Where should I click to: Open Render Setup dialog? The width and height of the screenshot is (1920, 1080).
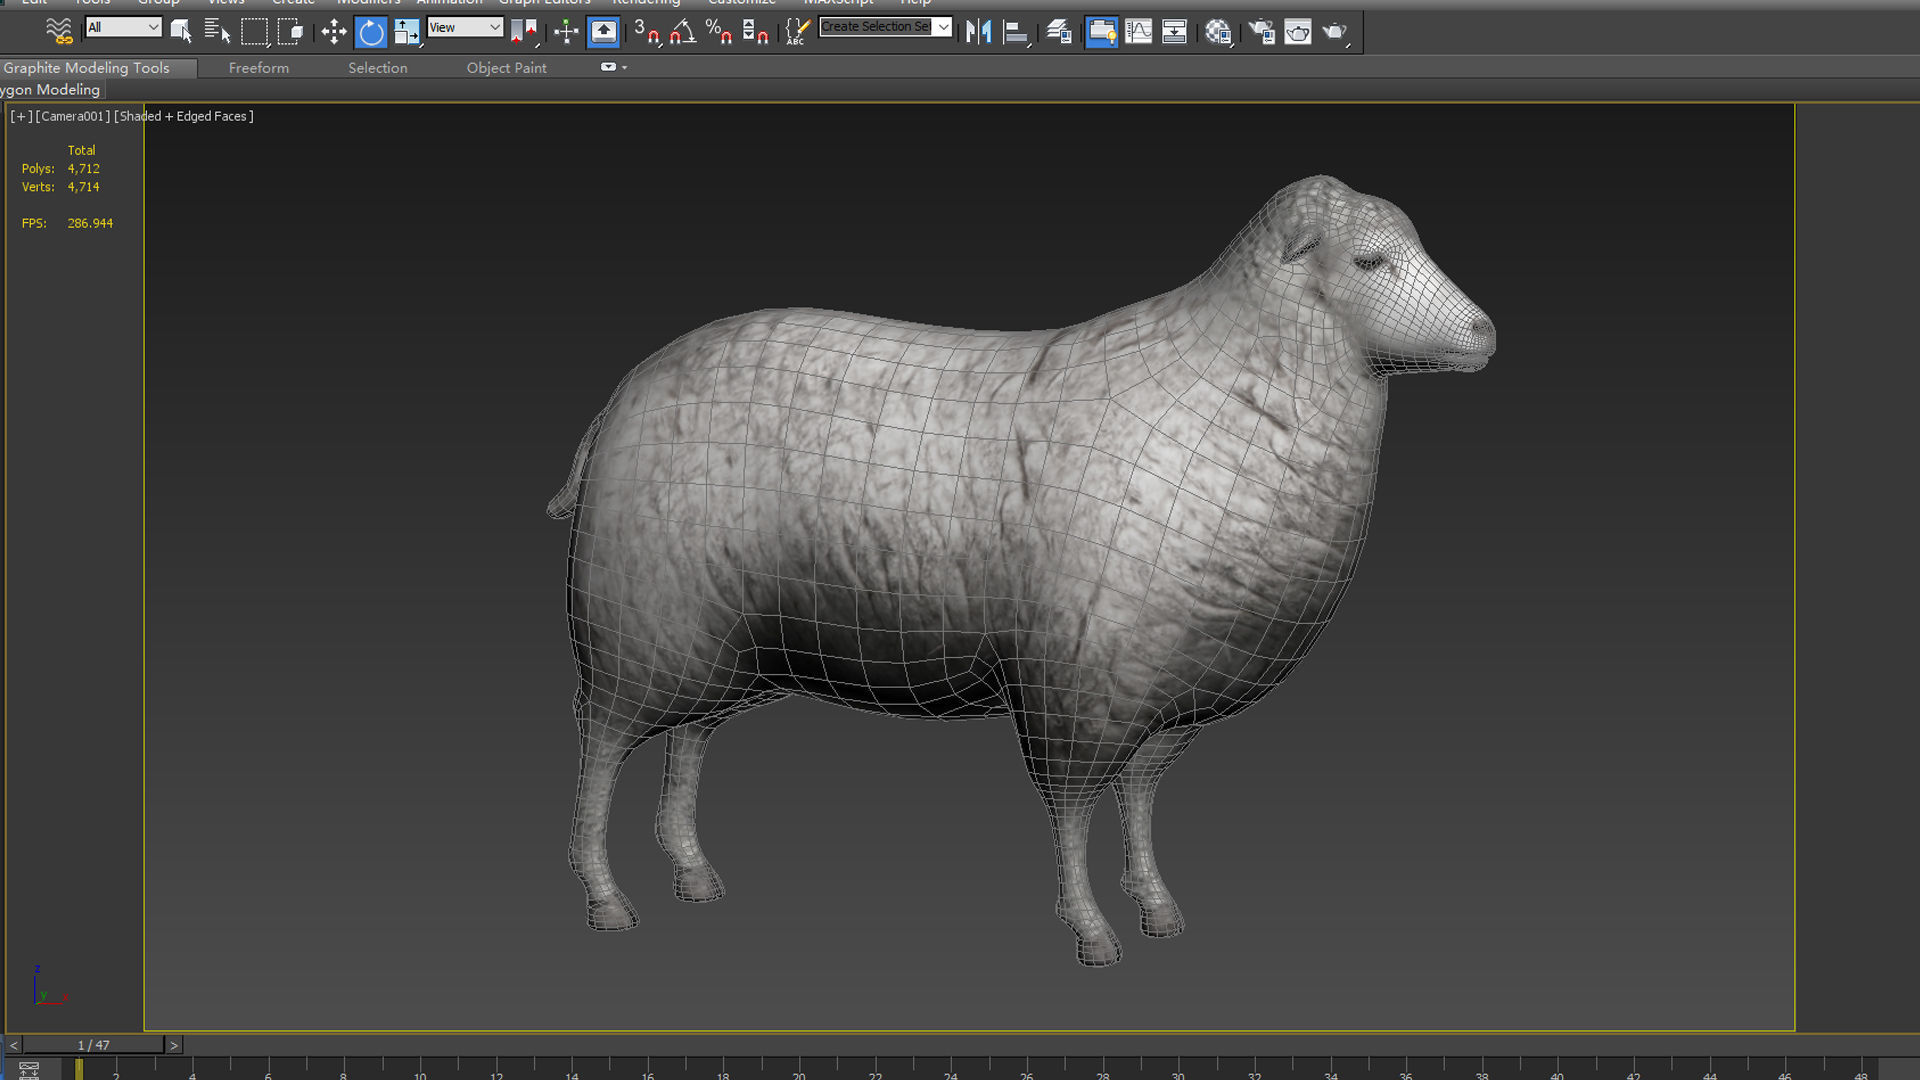click(x=1261, y=32)
